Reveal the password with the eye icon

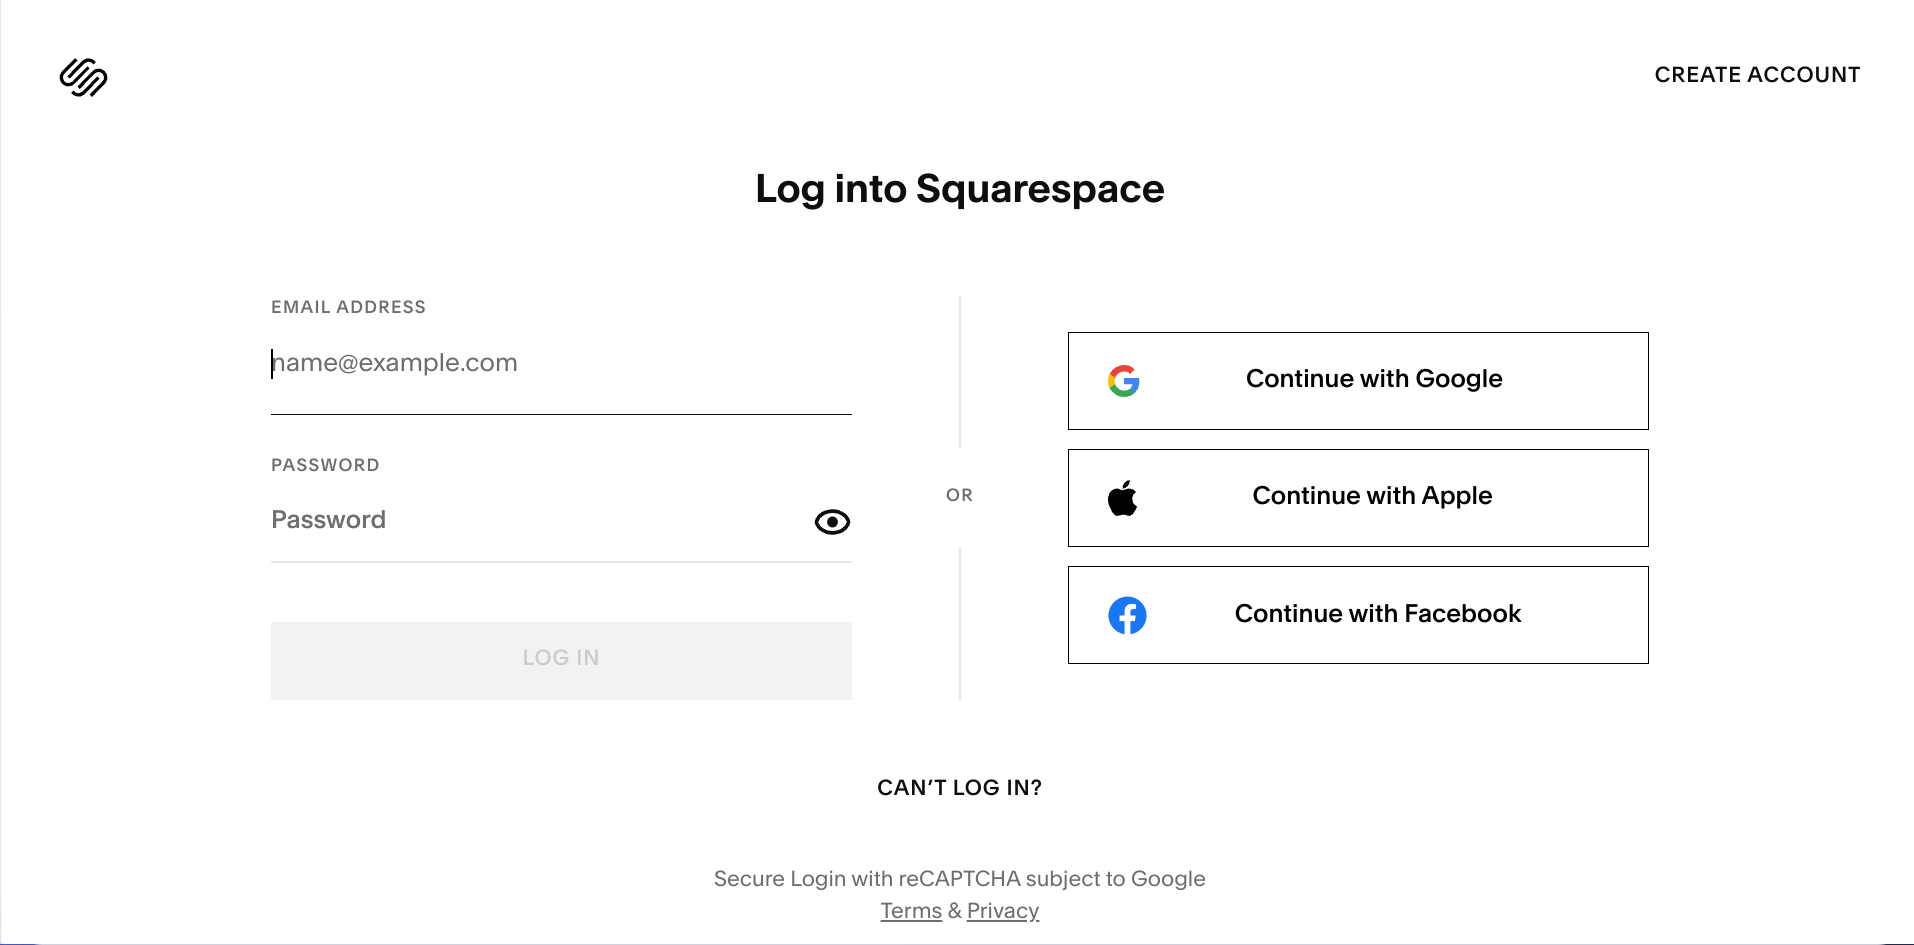831,521
